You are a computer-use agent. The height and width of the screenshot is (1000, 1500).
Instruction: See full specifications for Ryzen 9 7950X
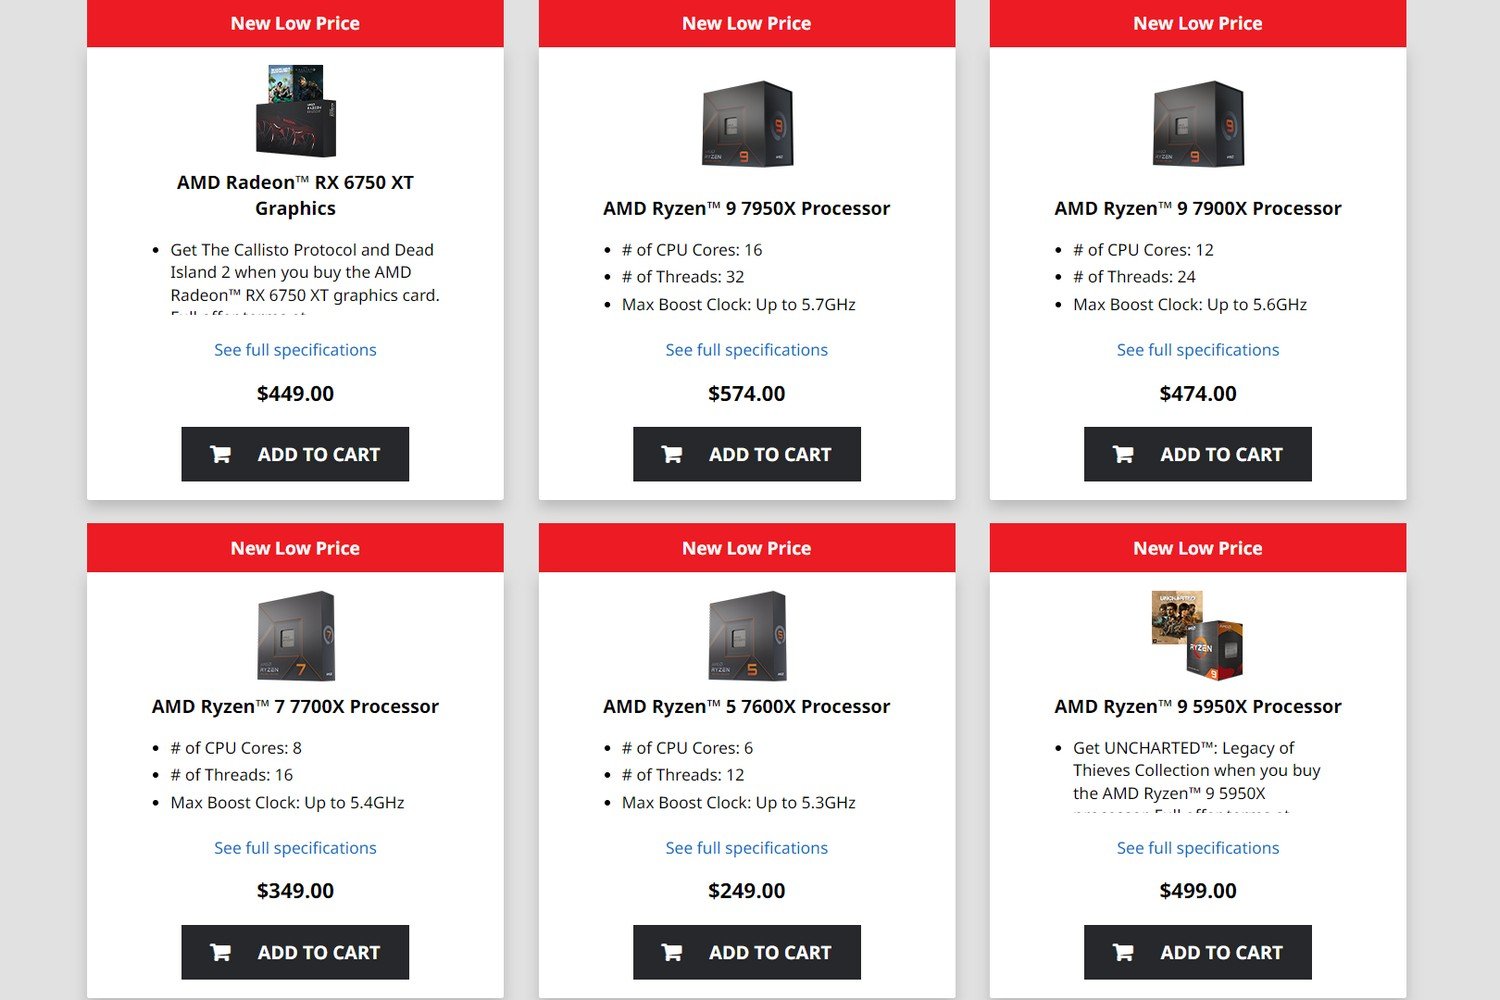747,350
